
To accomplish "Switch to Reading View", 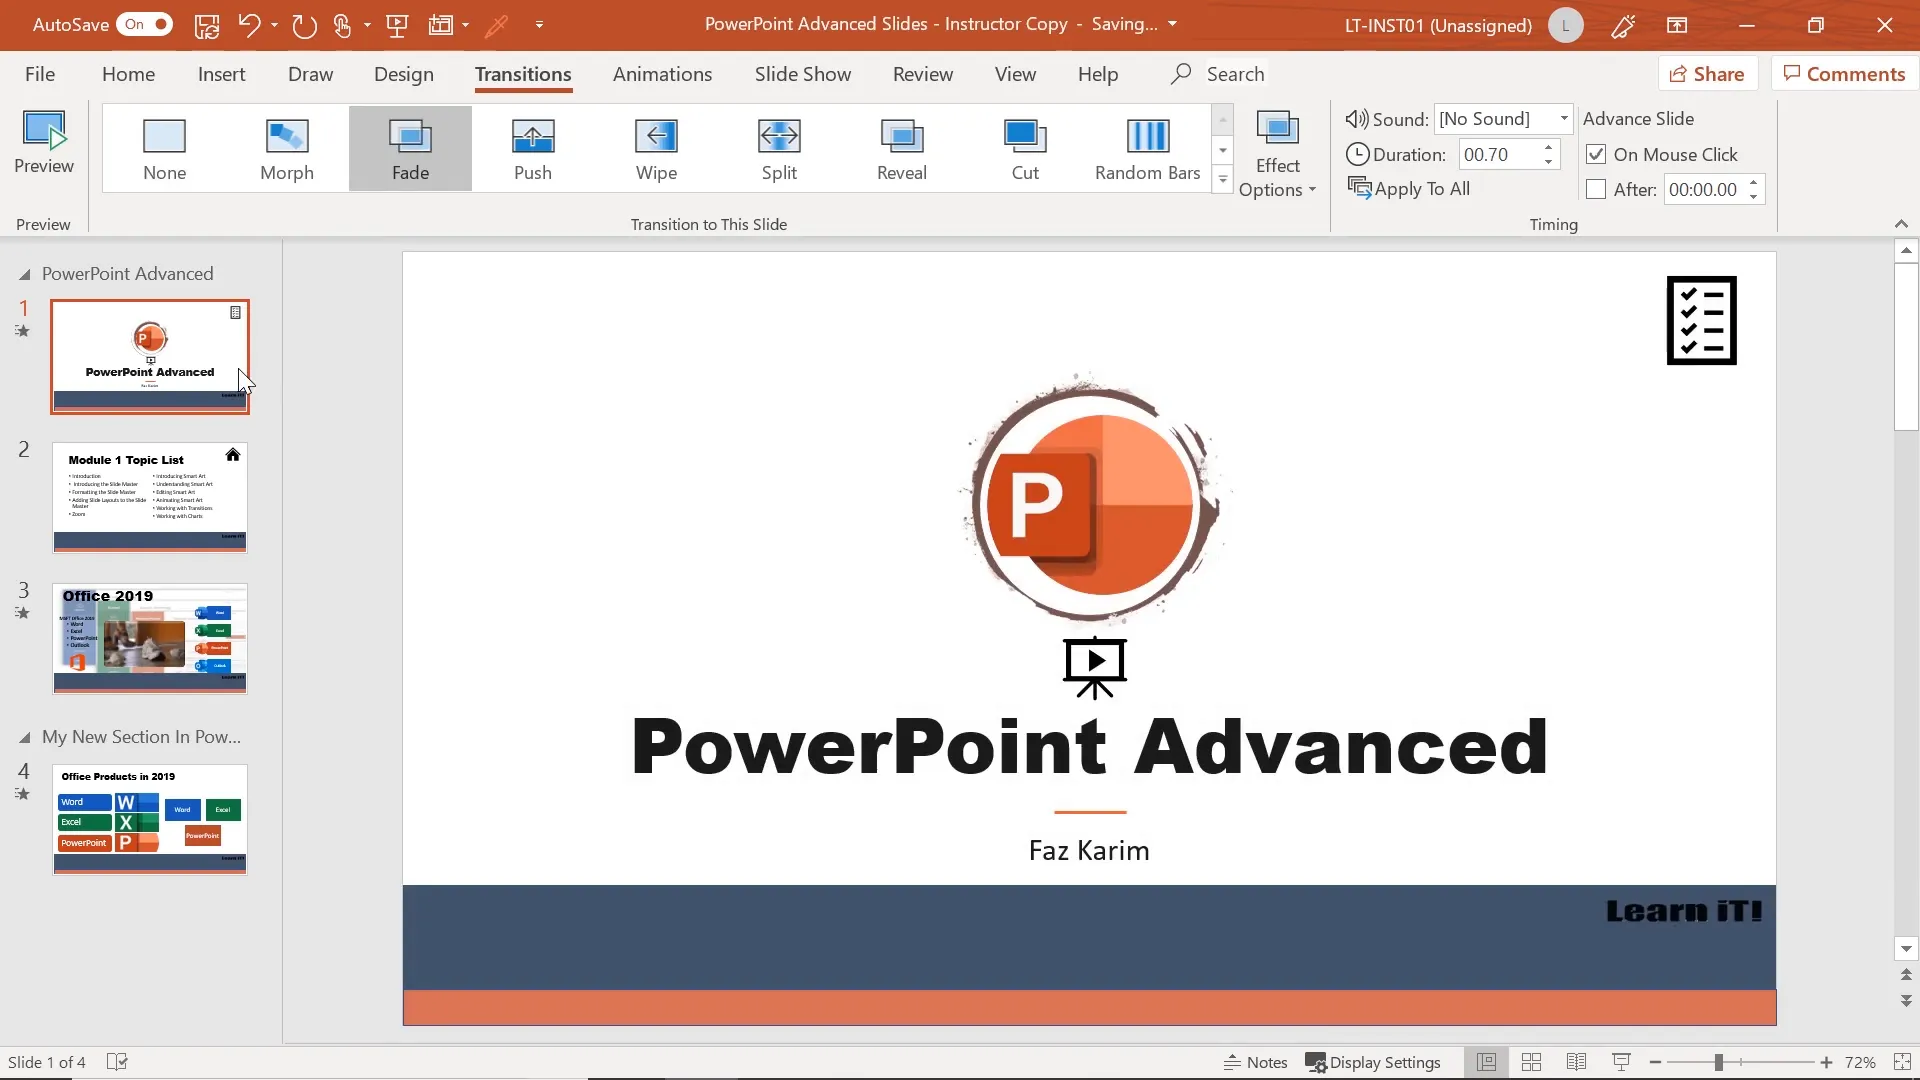I will point(1576,1062).
